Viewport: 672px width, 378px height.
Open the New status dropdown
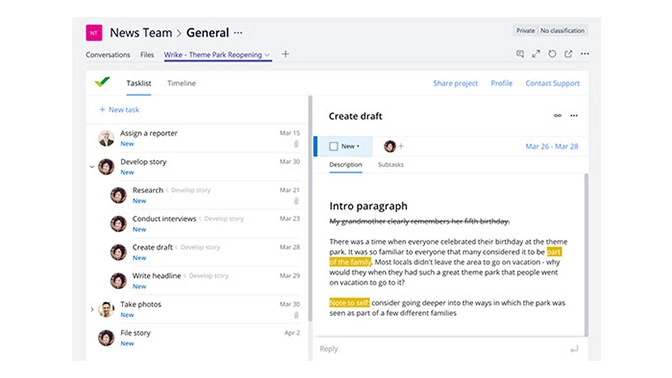(351, 146)
